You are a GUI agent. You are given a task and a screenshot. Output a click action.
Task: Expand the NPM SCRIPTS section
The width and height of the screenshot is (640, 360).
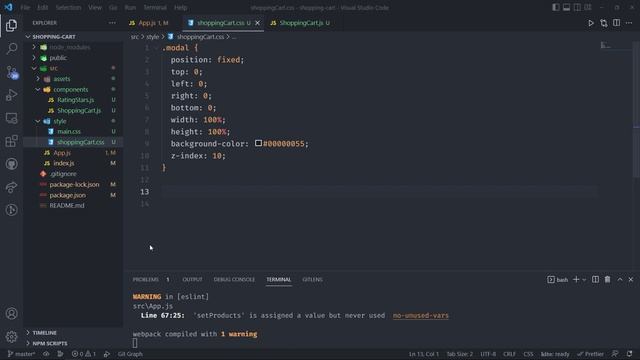(49, 343)
